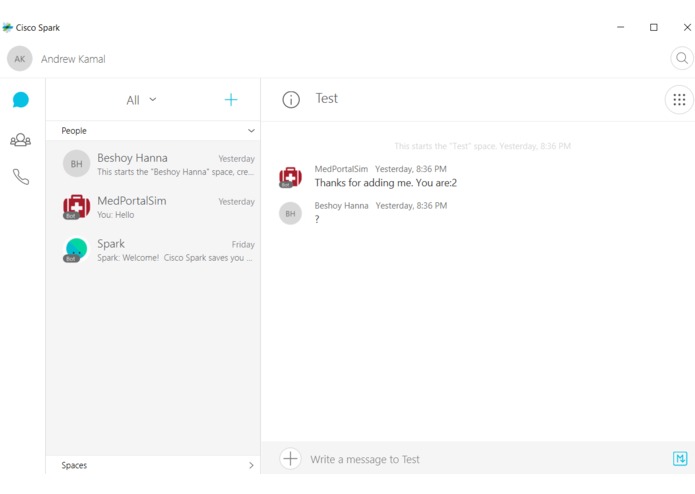
Task: Click the '?' message from Beshoy Hanna
Action: [x=317, y=219]
